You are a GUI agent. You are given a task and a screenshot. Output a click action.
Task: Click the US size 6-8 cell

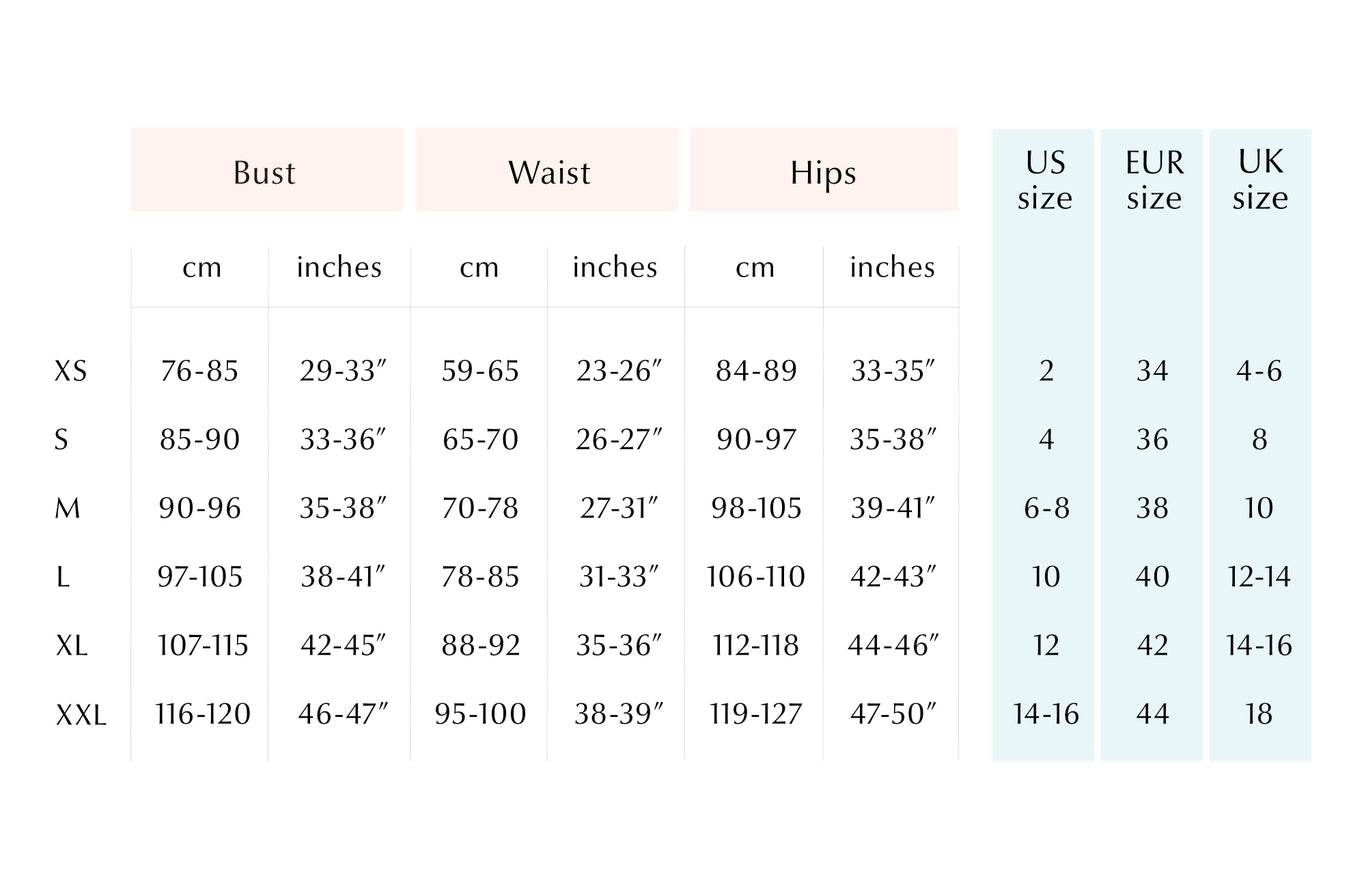pos(1046,509)
